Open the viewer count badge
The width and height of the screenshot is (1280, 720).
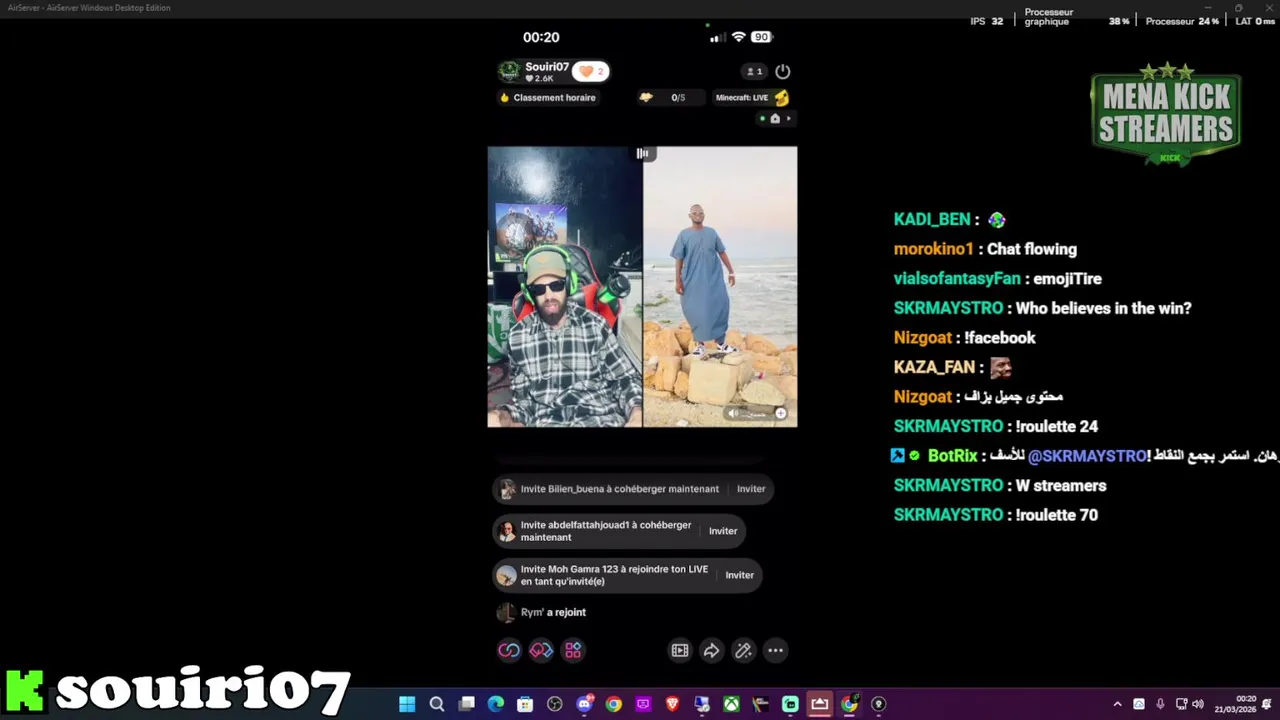pos(754,71)
